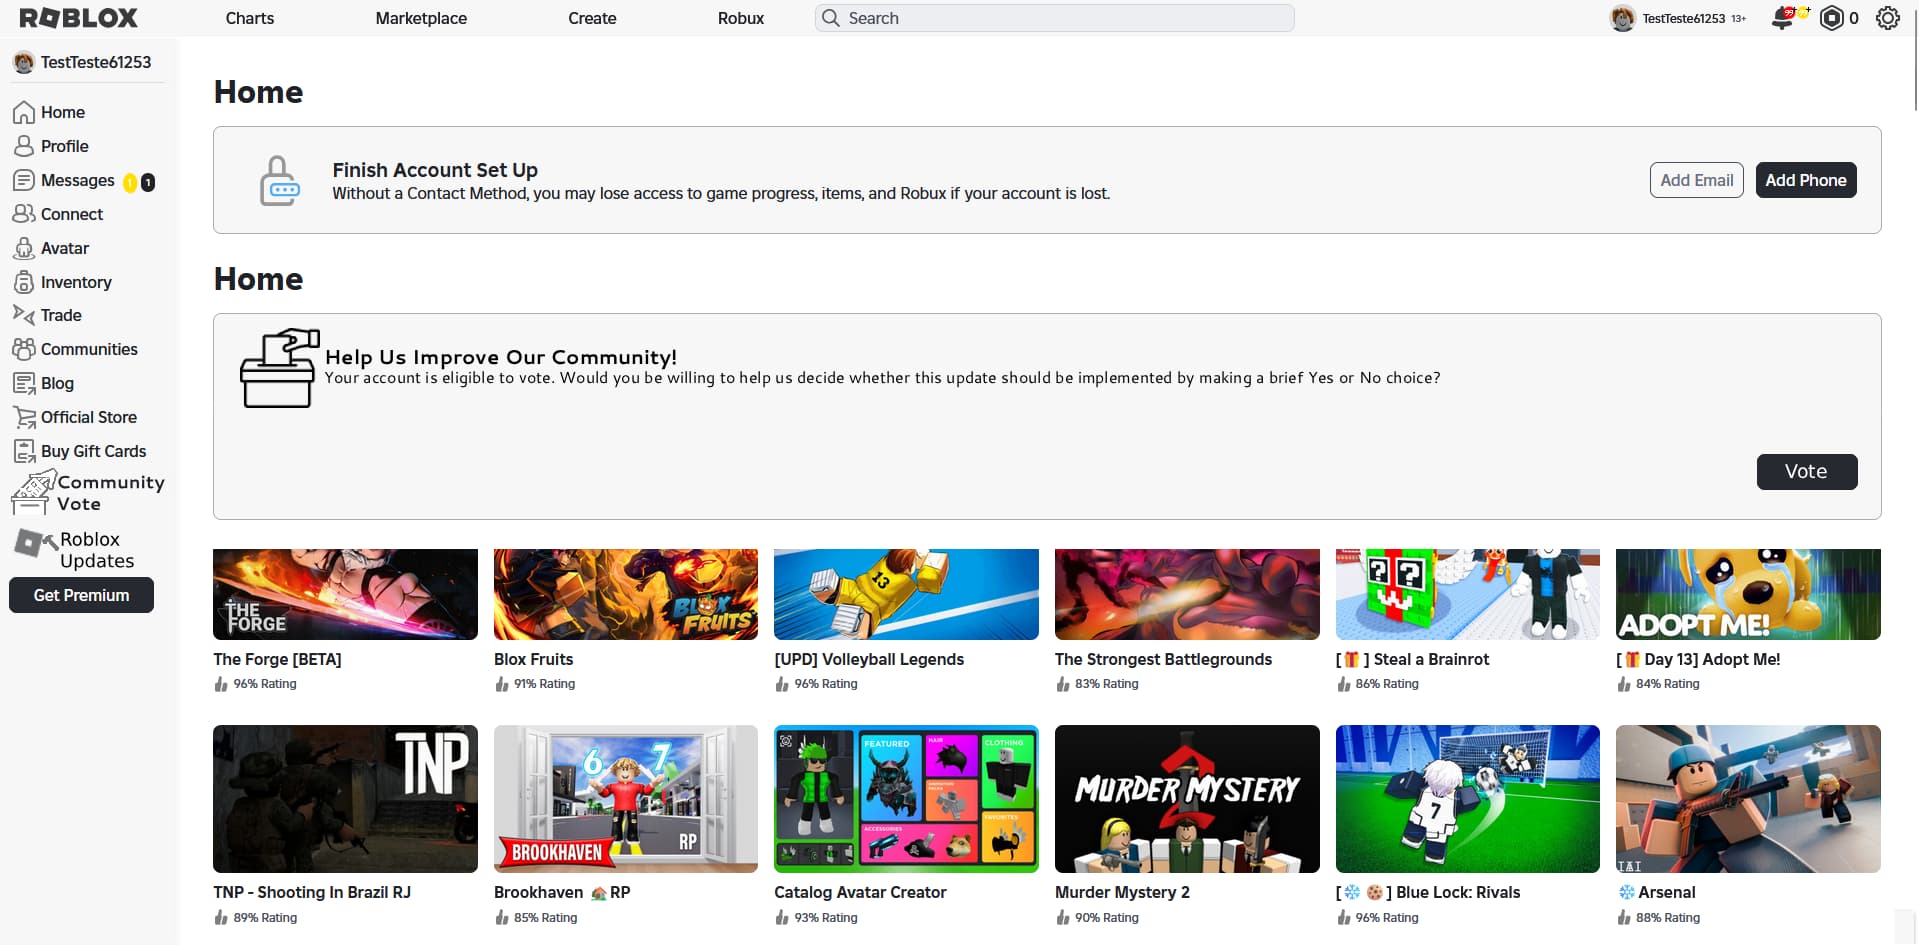1919x945 pixels.
Task: Open the Avatar editor icon
Action: (24, 248)
